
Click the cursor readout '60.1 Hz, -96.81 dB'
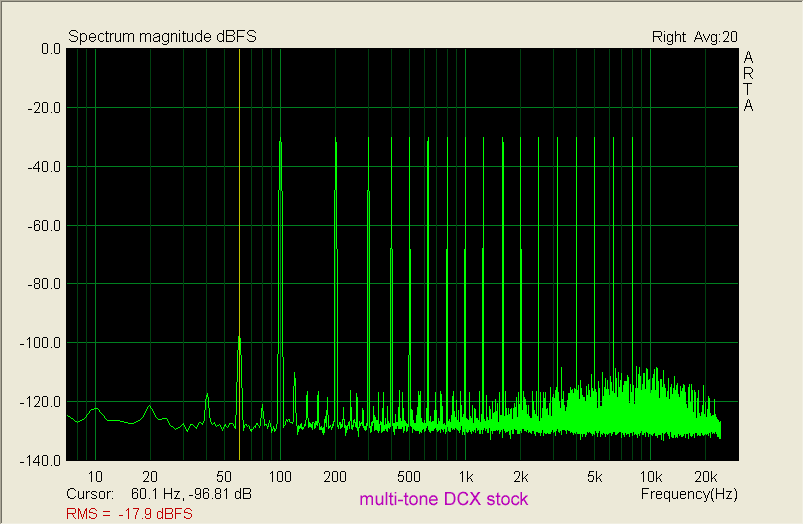click(191, 494)
